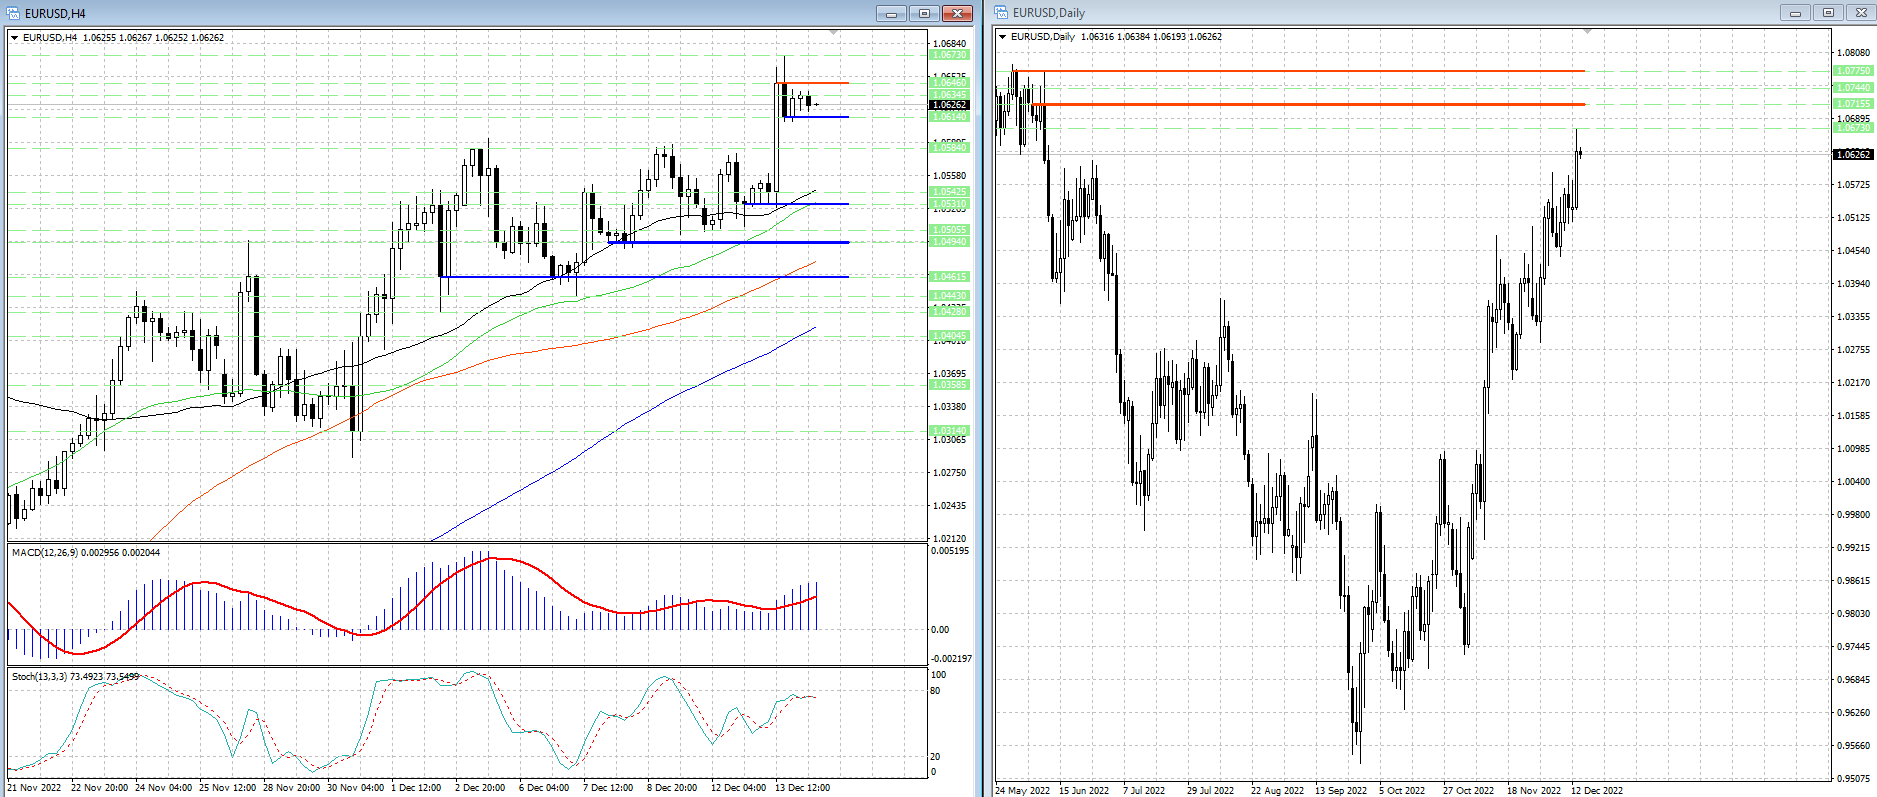This screenshot has height=797, width=1877.
Task: Click the 1.04615 green price label on H4 axis
Action: tap(949, 277)
